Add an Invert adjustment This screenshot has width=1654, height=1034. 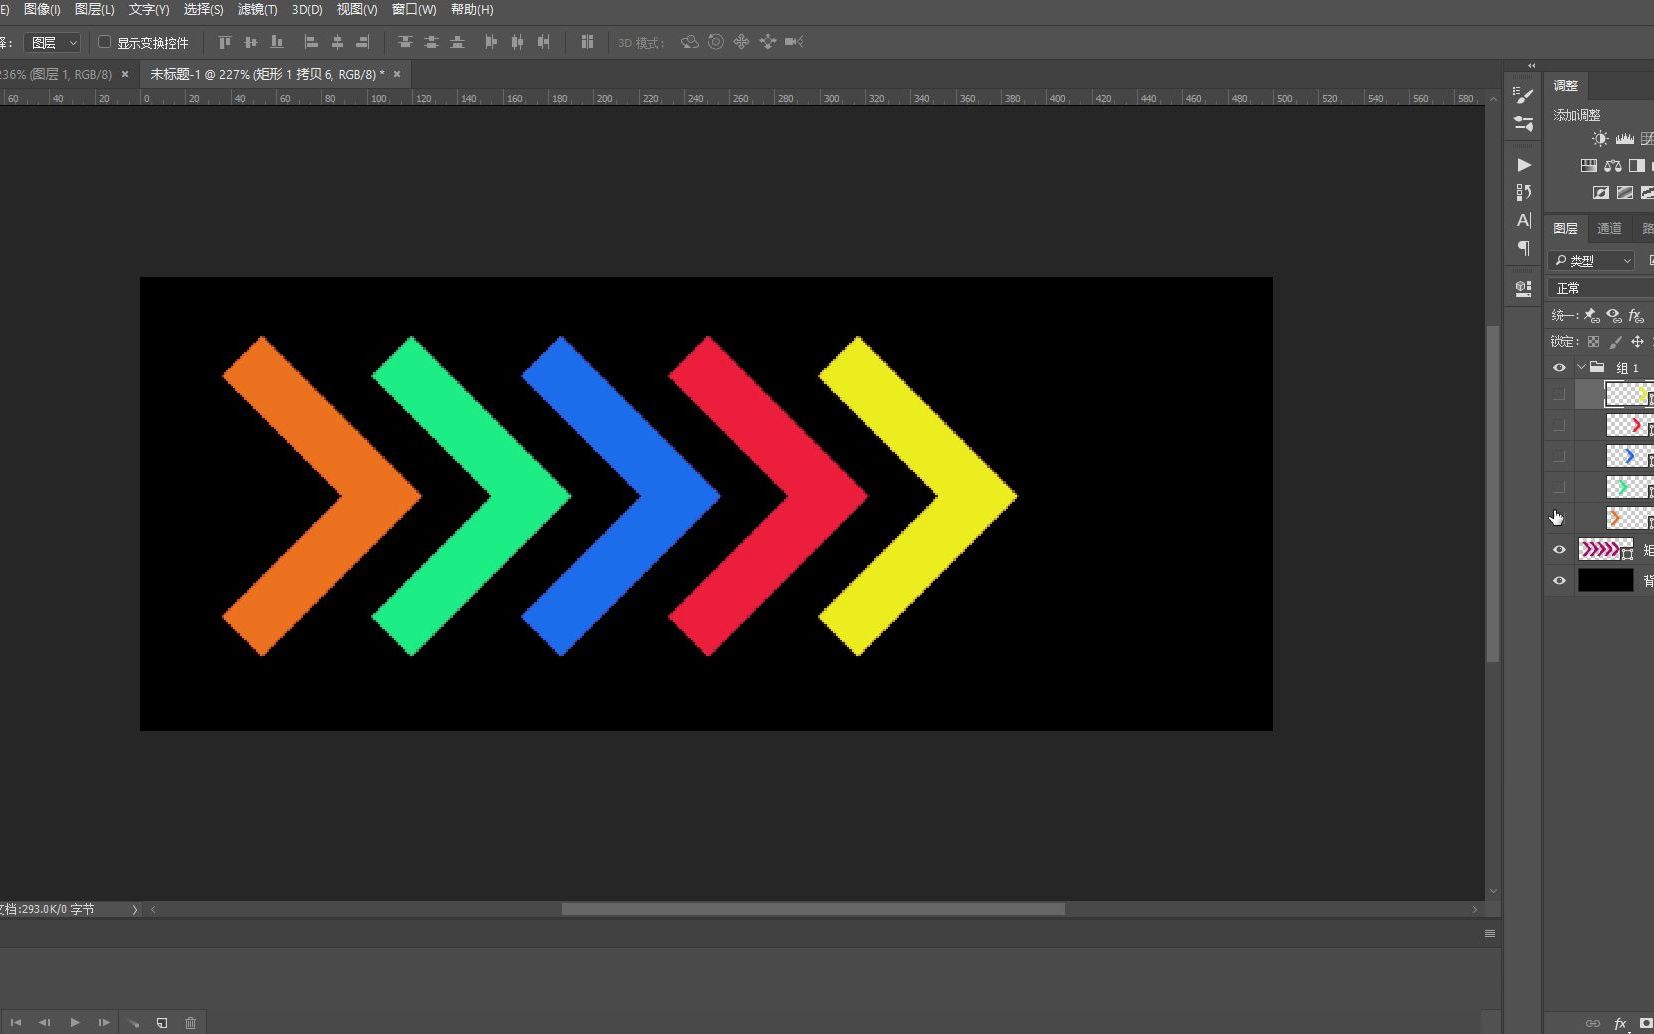click(1600, 192)
